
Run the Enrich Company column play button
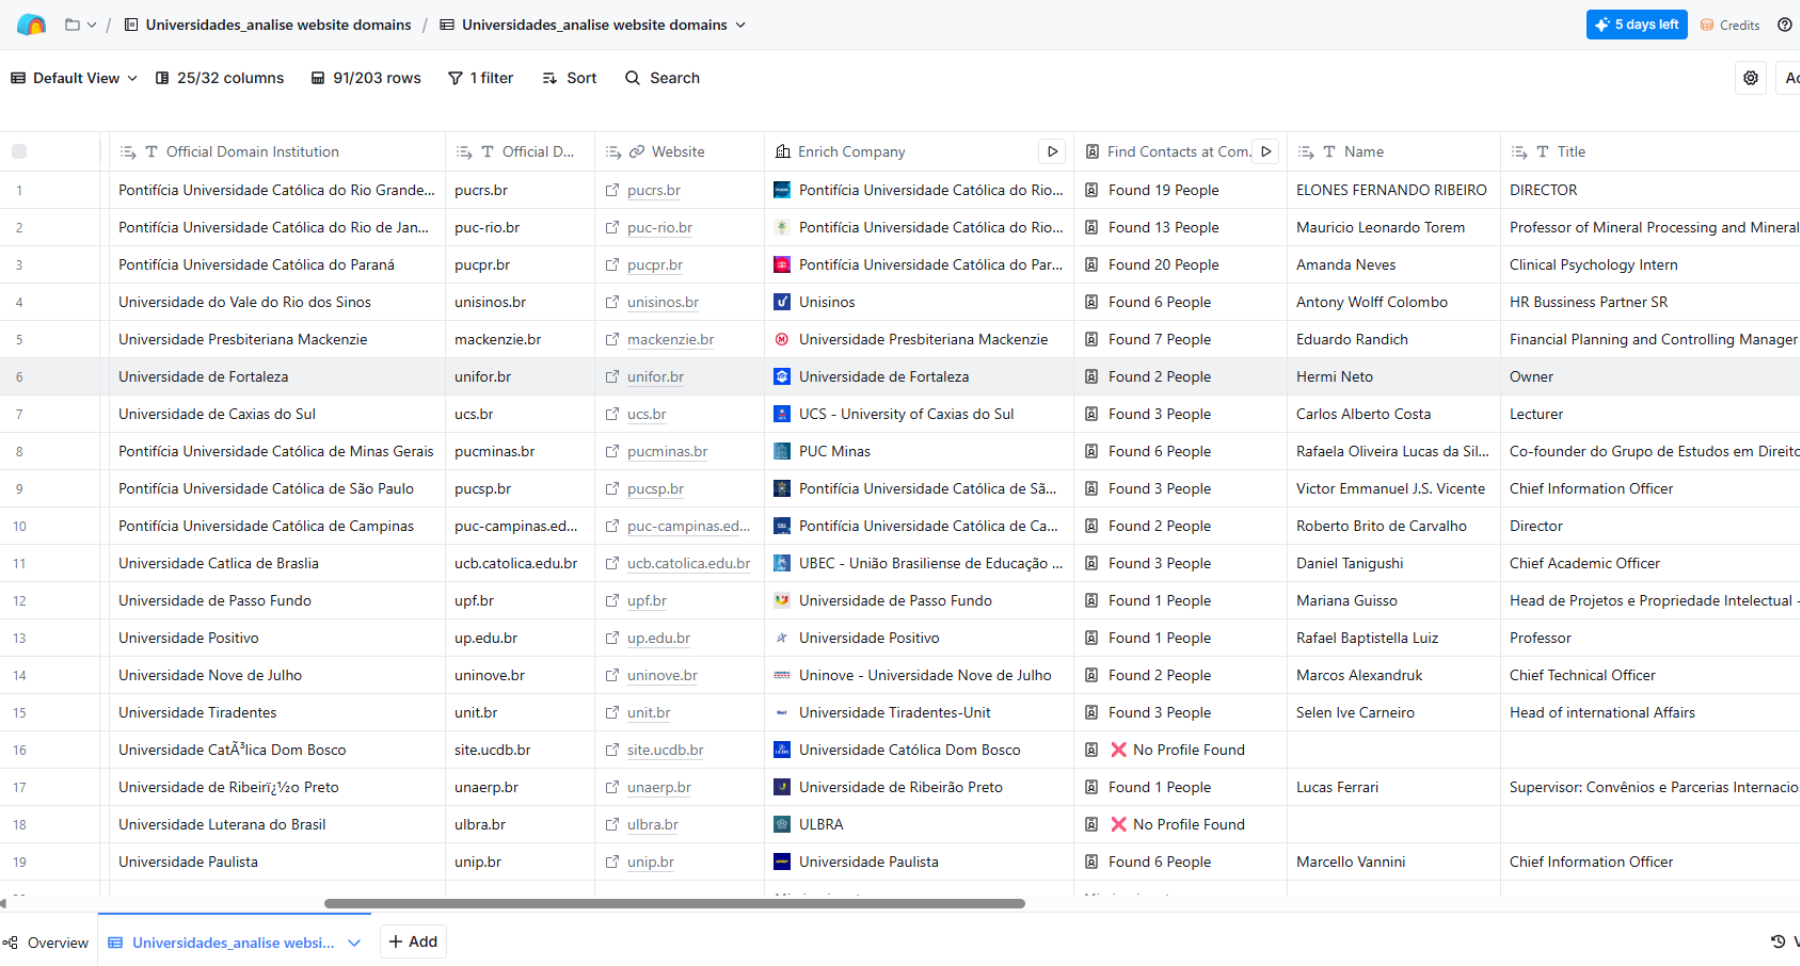point(1052,152)
